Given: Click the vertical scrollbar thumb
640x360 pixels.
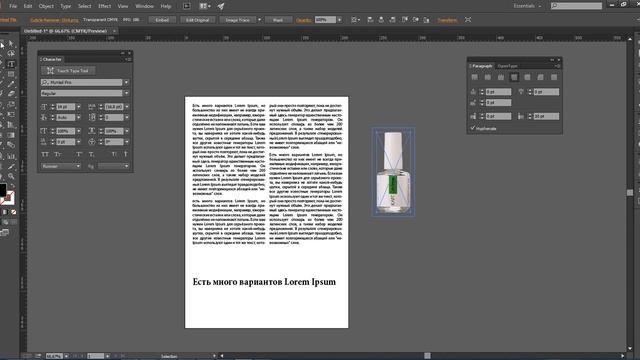Looking at the screenshot, I should [630, 193].
